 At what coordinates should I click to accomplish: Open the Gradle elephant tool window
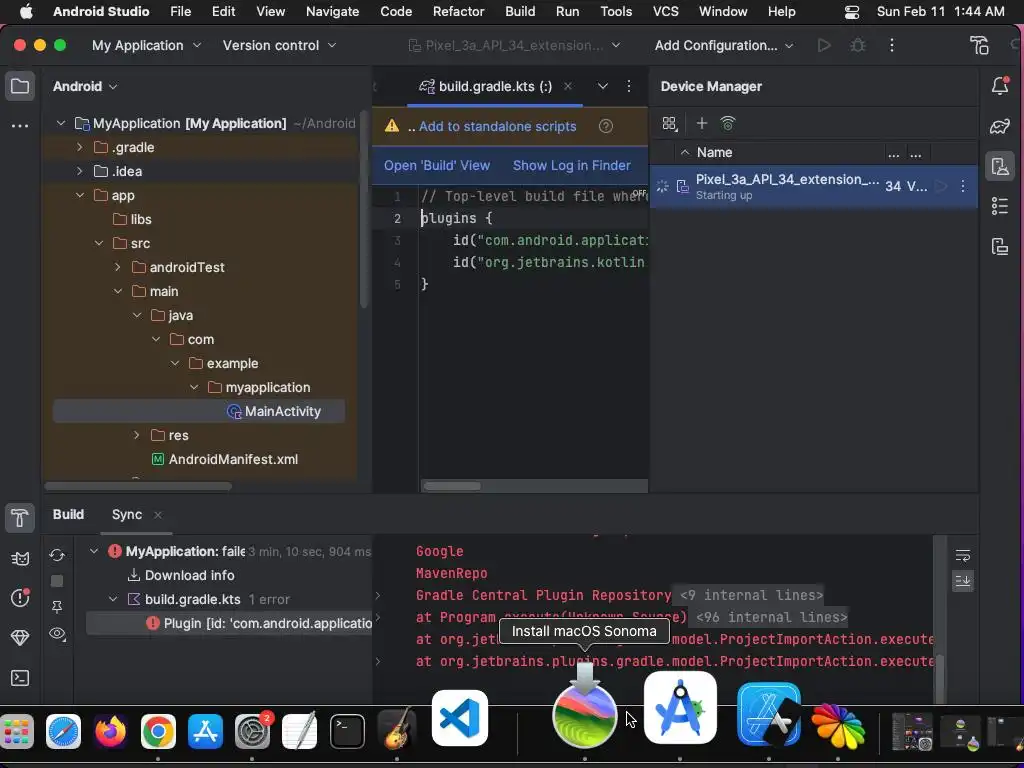click(1000, 126)
